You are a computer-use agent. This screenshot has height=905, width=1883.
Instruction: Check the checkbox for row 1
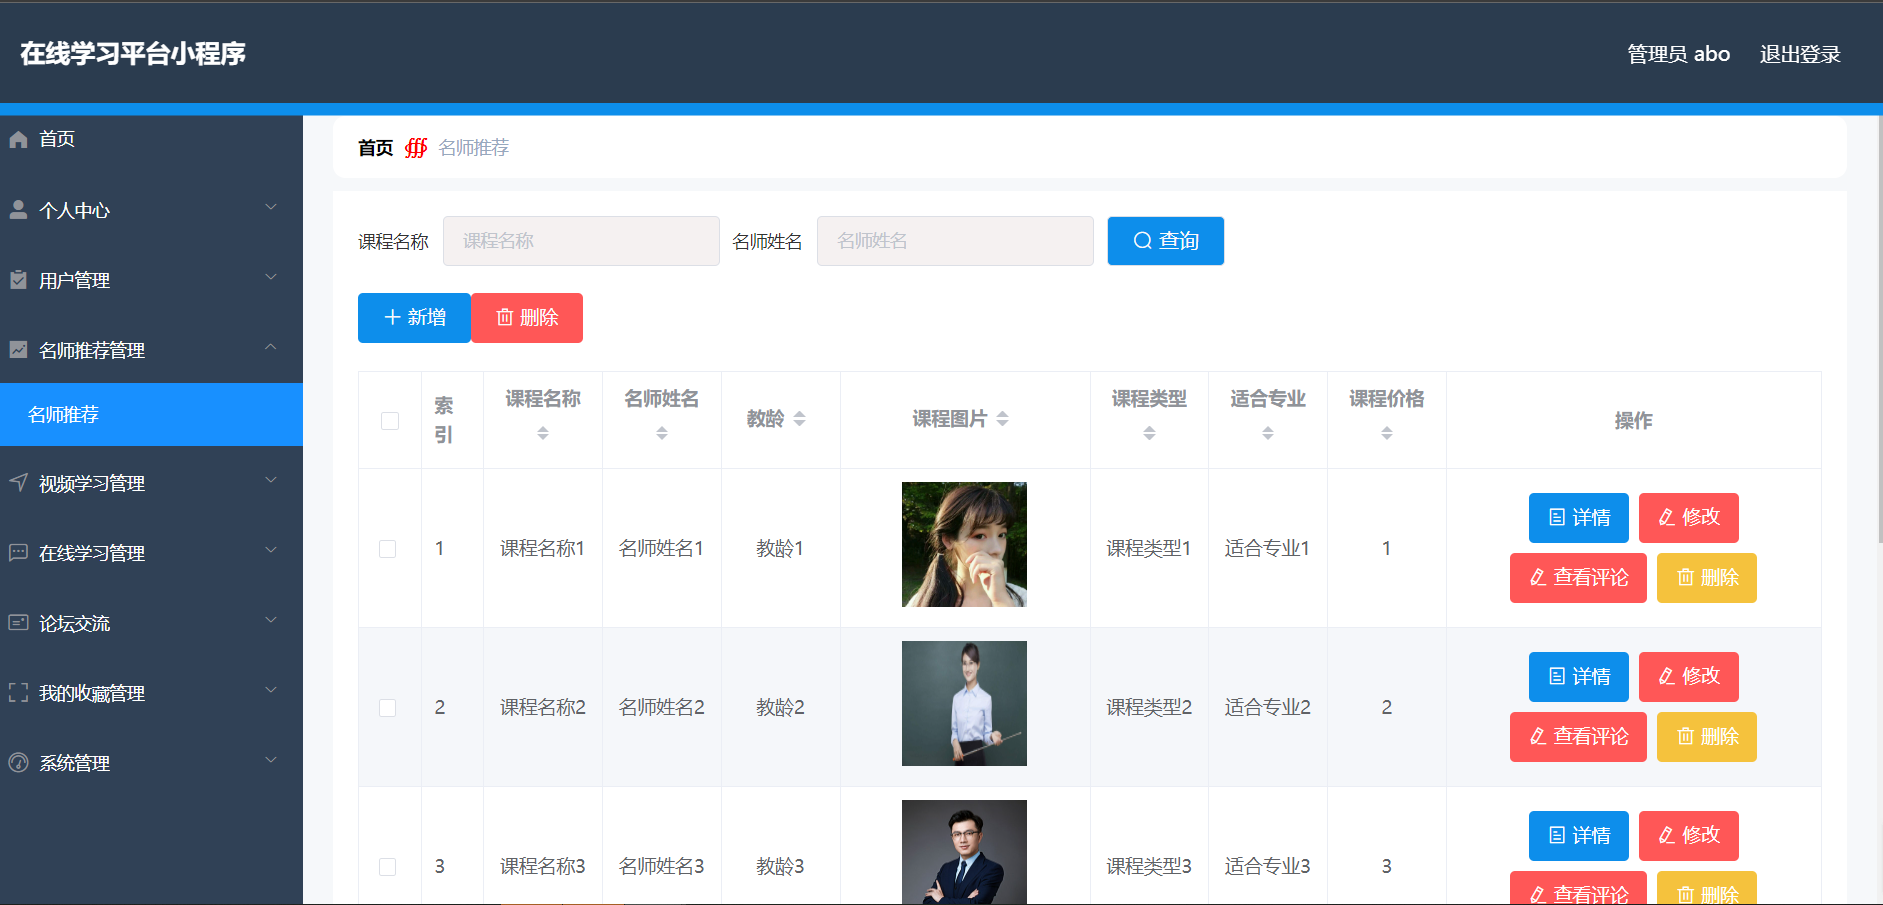[388, 549]
